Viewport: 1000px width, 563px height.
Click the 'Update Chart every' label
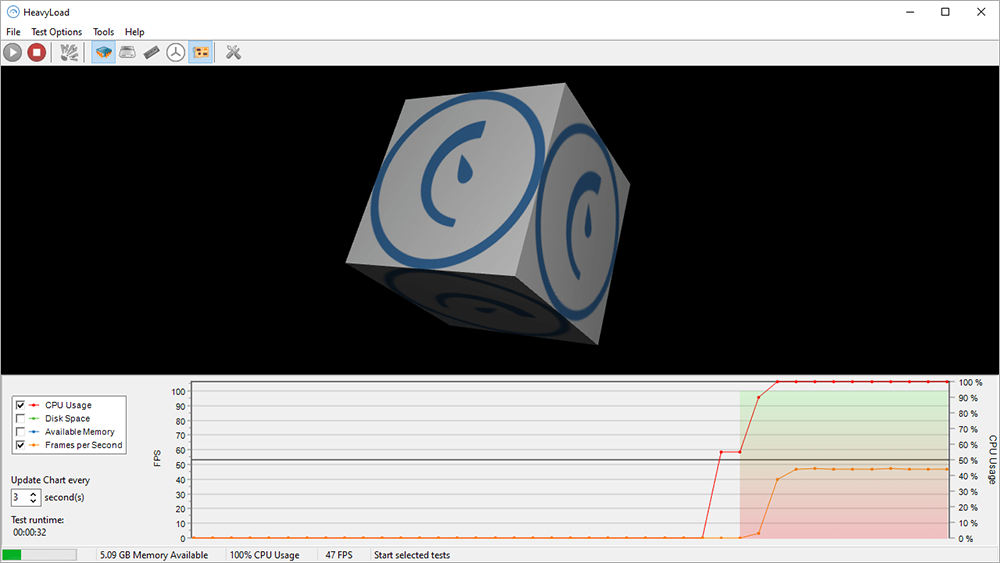(50, 480)
